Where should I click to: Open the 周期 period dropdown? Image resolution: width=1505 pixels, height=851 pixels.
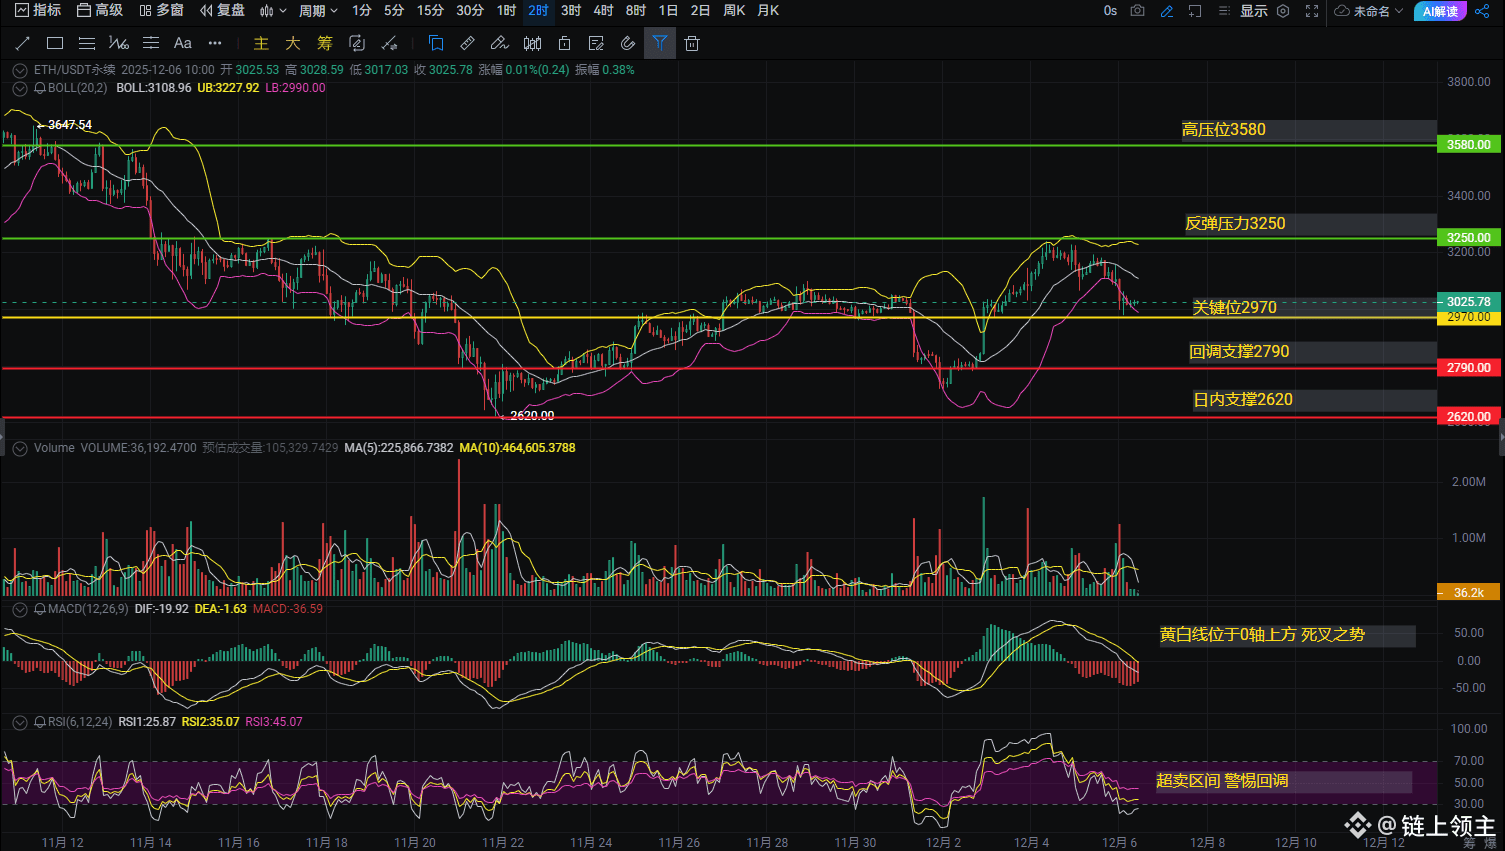coord(318,11)
